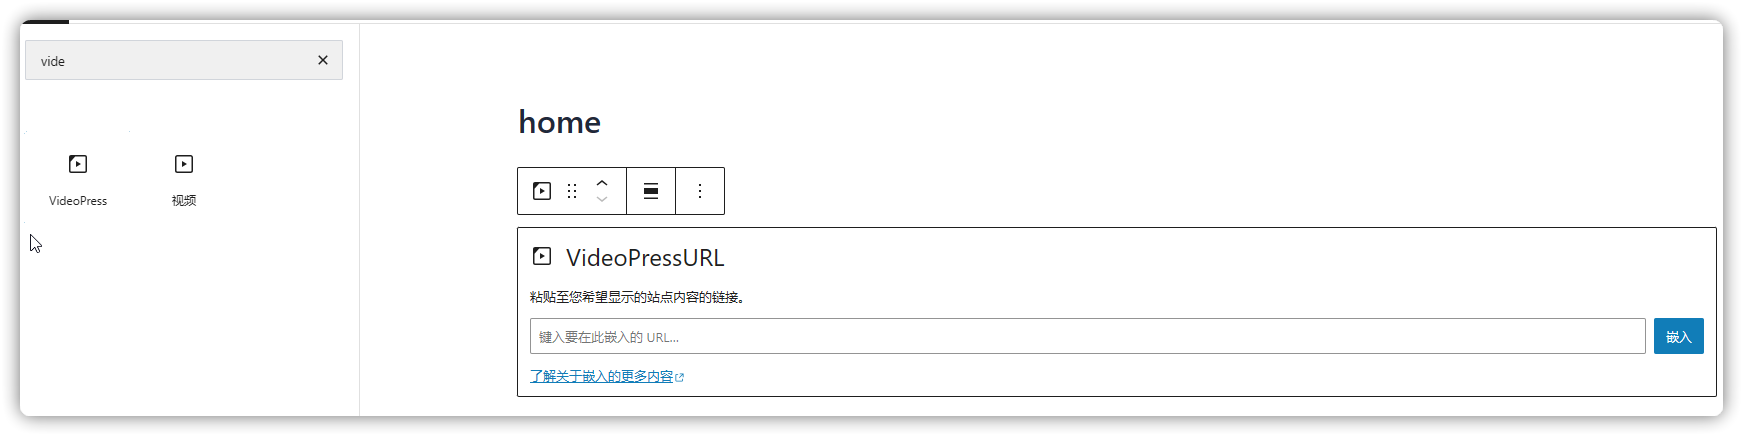Screen dimensions: 1743x436
Task: Open block options three-dot menu
Action: pyautogui.click(x=700, y=191)
